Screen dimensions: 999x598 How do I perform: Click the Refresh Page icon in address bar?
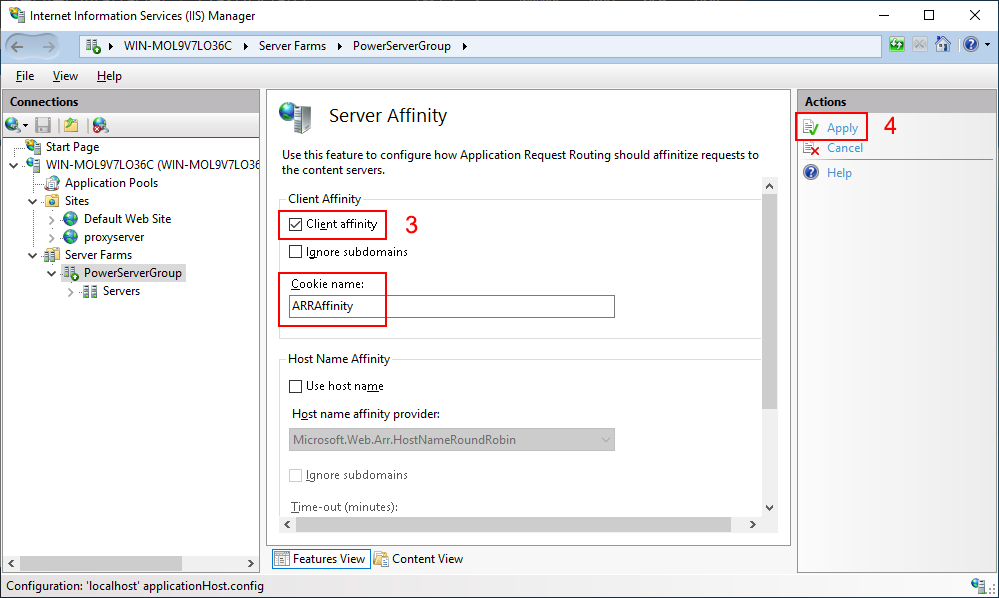point(897,45)
